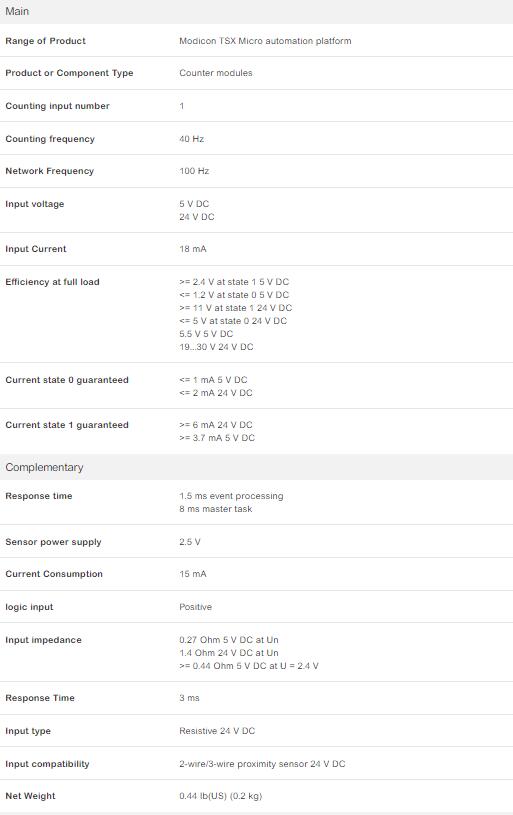Screen dimensions: 513x815
Task: Click Modicon TSX Micro automation platform text
Action: point(265,41)
